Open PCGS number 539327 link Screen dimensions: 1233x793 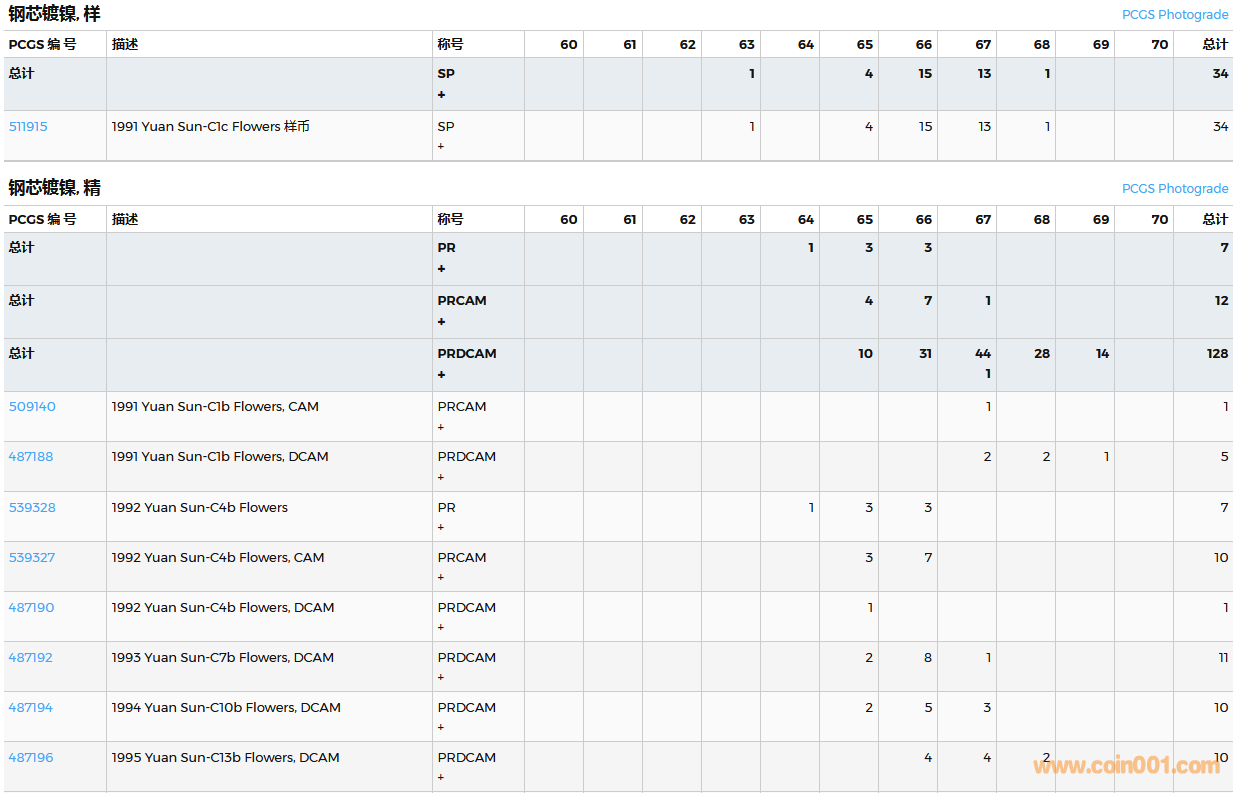pyautogui.click(x=32, y=558)
